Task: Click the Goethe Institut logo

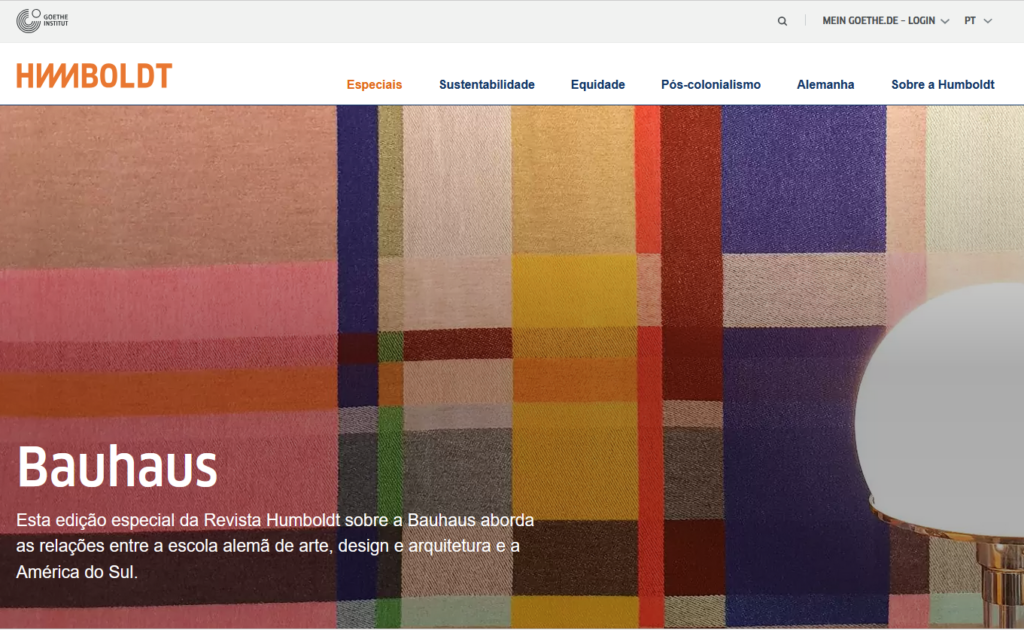Action: [42, 21]
